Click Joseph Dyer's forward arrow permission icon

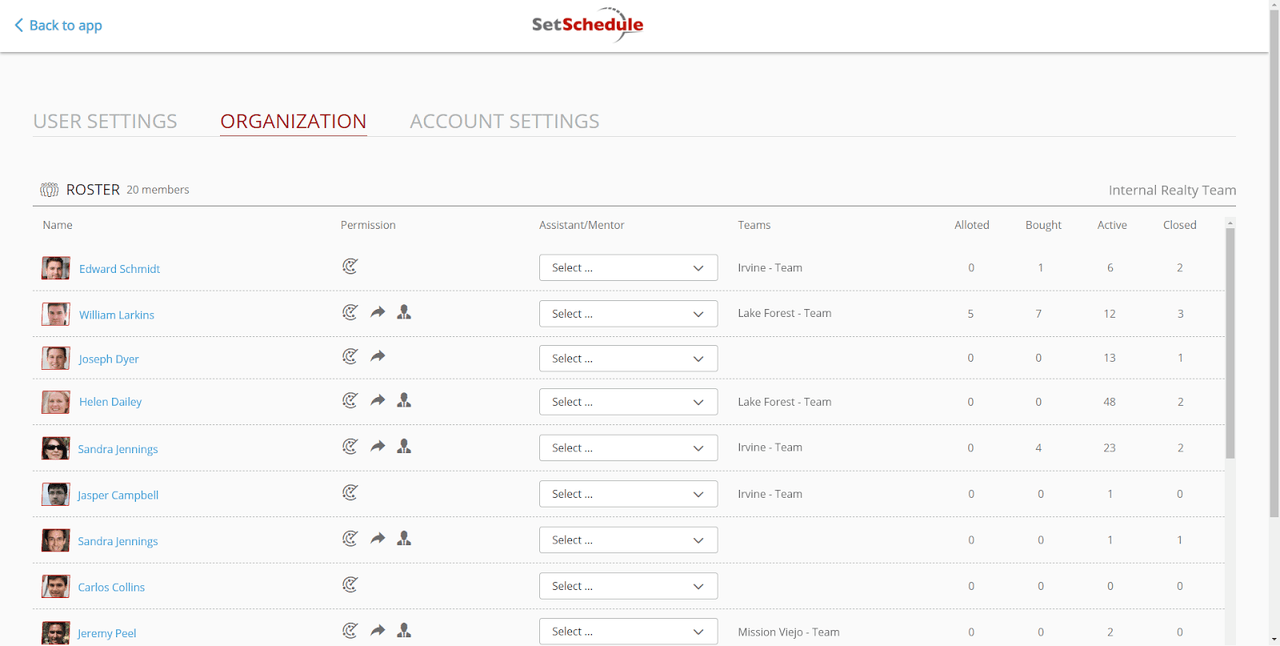(377, 356)
